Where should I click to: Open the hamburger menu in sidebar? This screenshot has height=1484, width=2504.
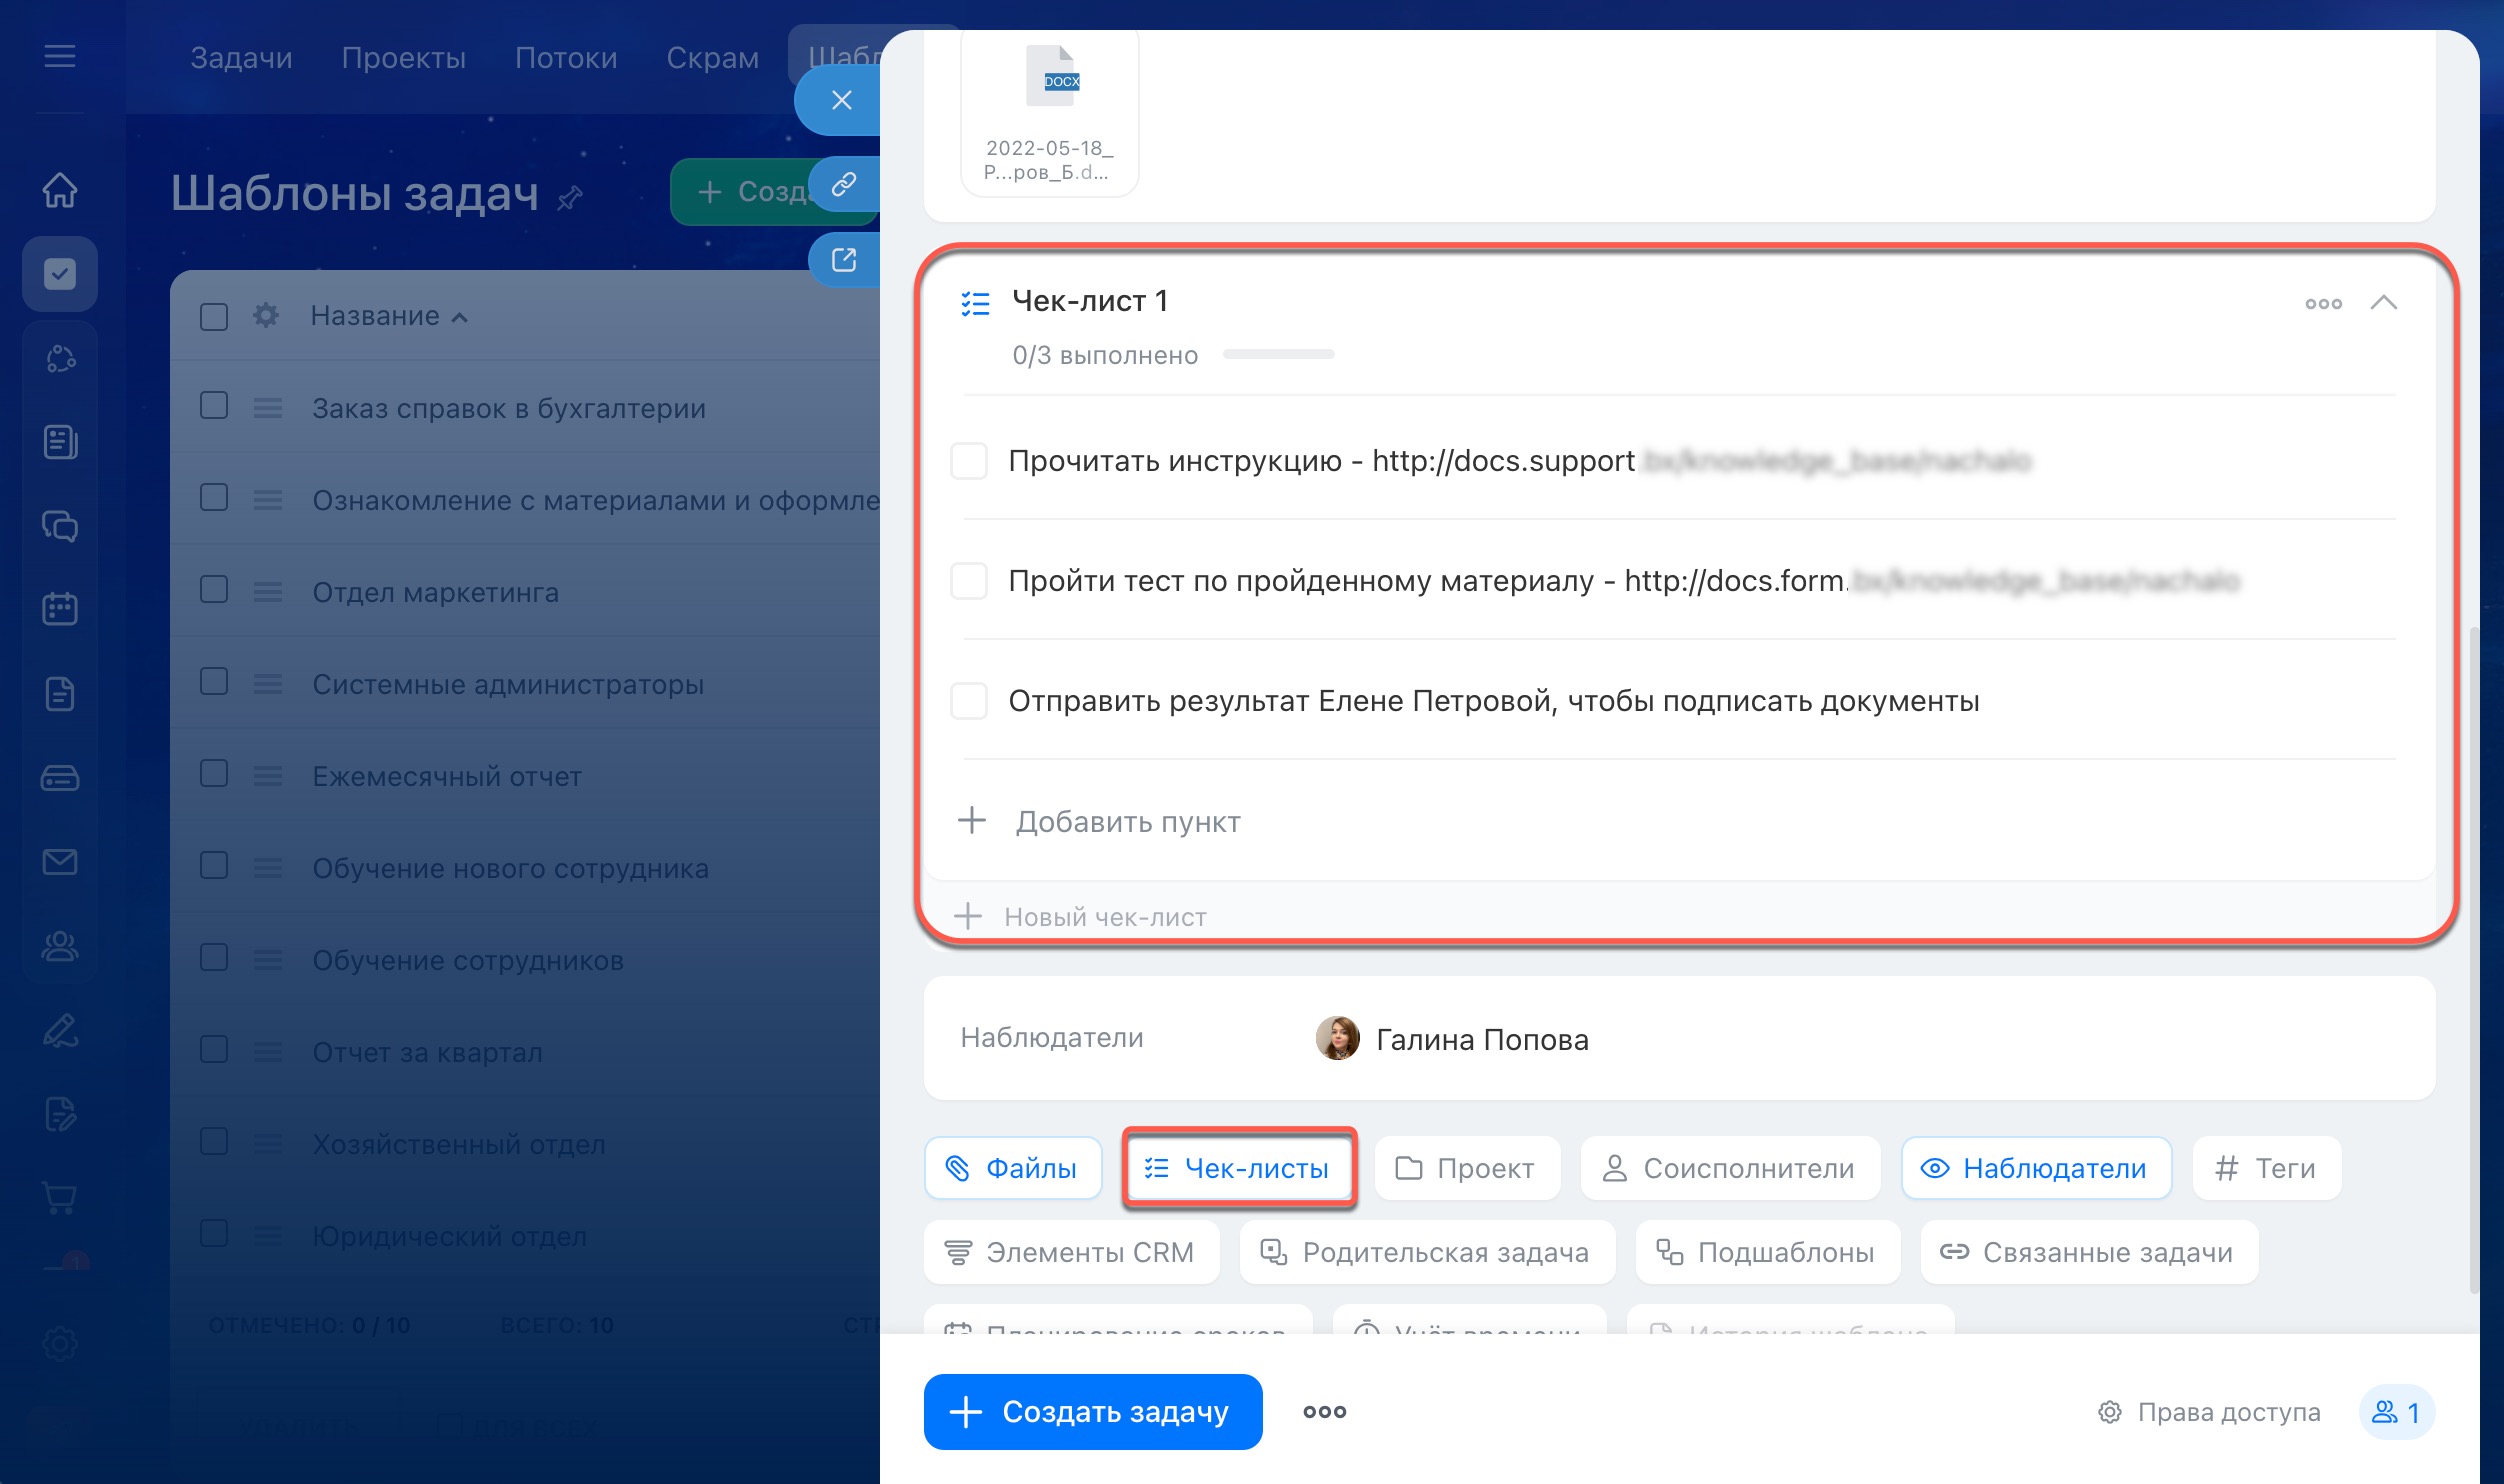tap(60, 56)
